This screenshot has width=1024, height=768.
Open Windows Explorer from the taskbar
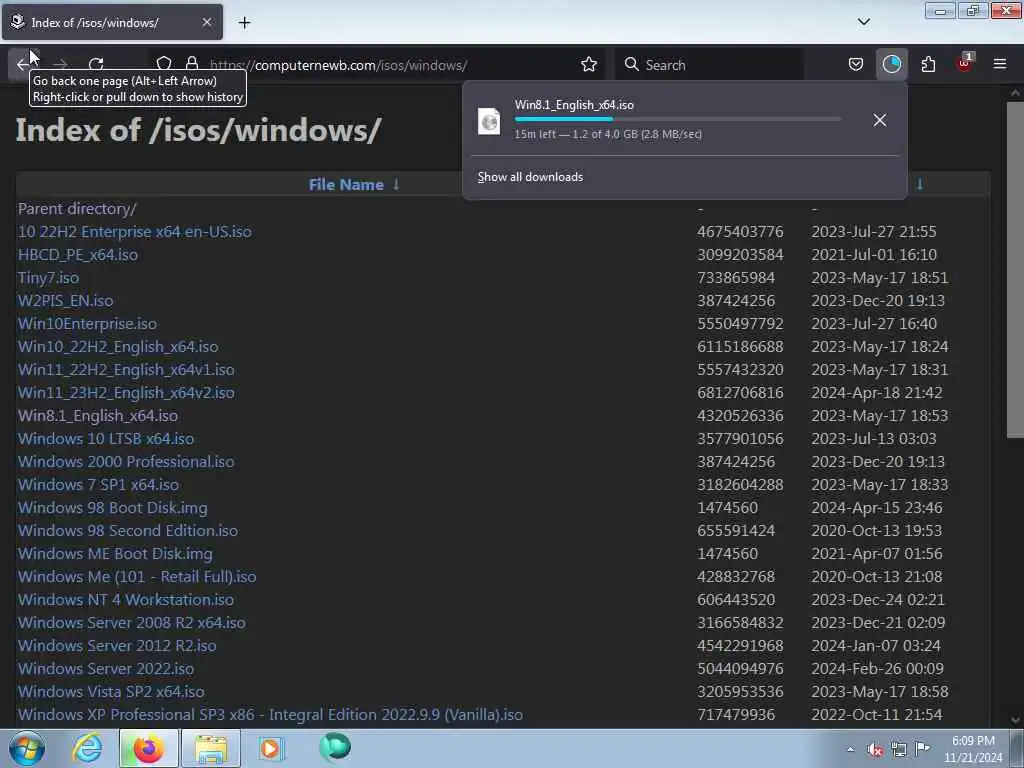click(211, 748)
